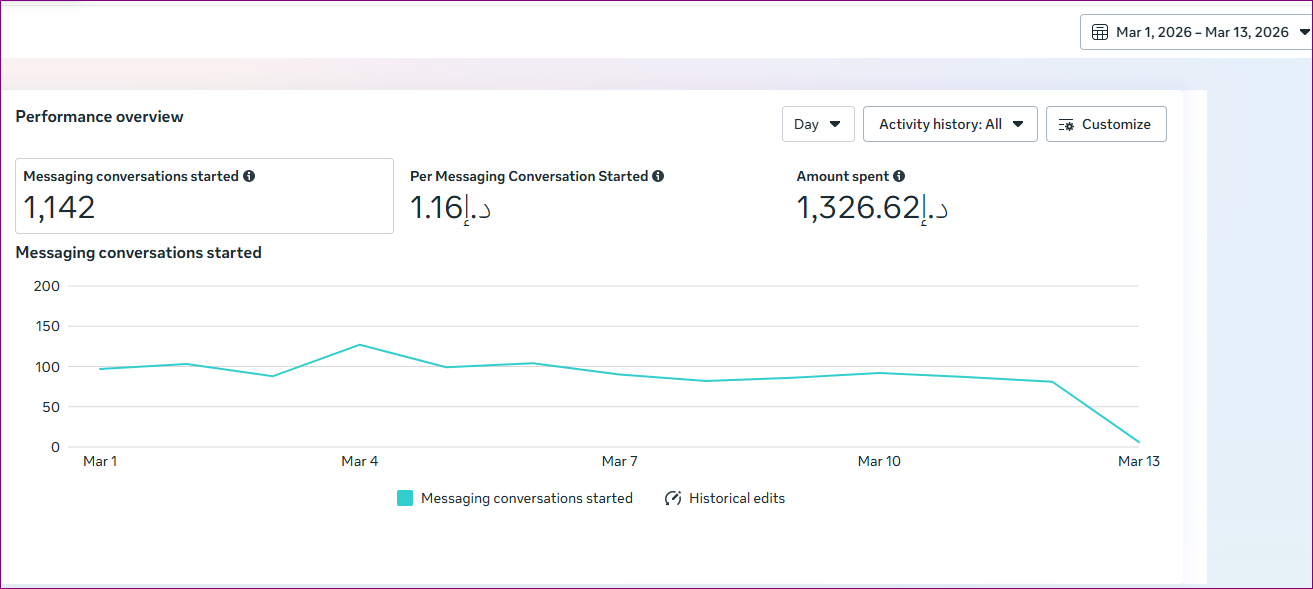Select the Per Messaging Conversation Started value
Image resolution: width=1313 pixels, height=589 pixels.
(x=450, y=207)
